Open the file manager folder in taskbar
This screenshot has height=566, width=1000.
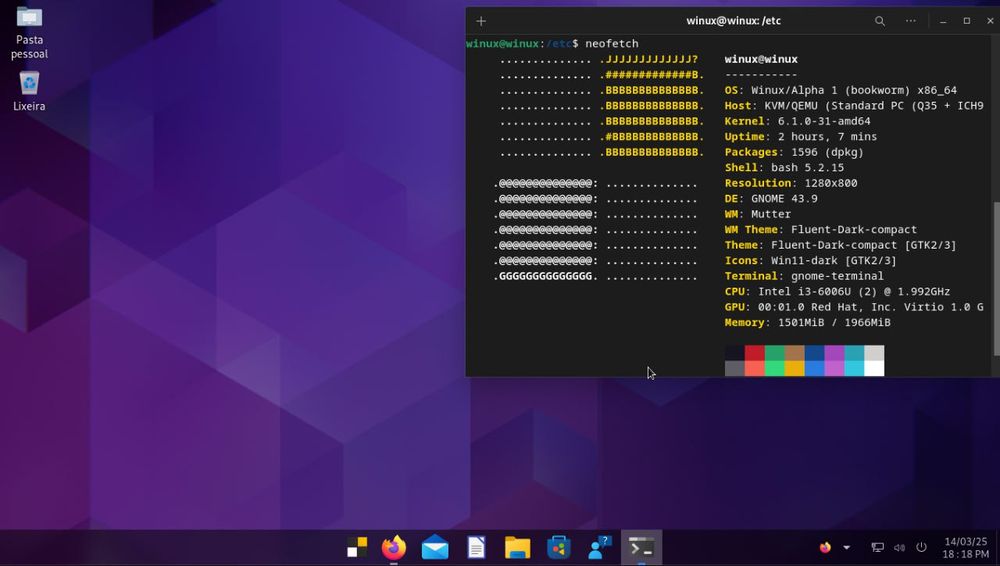pyautogui.click(x=517, y=547)
